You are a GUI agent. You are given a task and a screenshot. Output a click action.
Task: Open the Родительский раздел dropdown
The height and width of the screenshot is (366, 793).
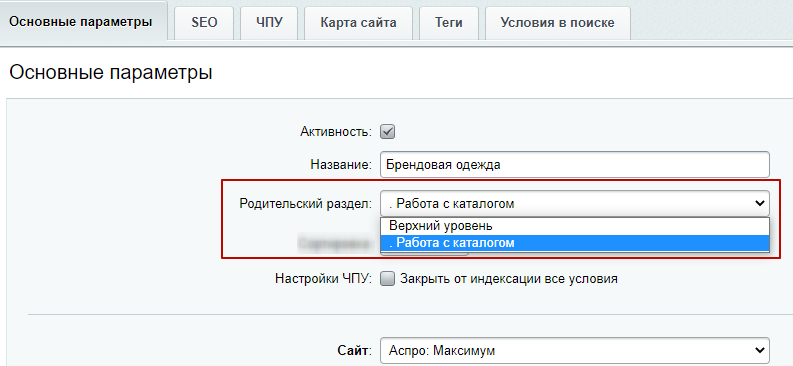575,203
